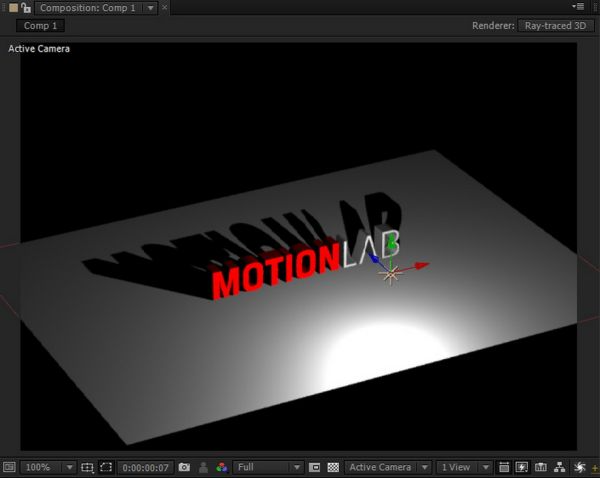Click the Reset Exposure aperture icon
Viewport: 600px width, 478px height.
point(579,467)
